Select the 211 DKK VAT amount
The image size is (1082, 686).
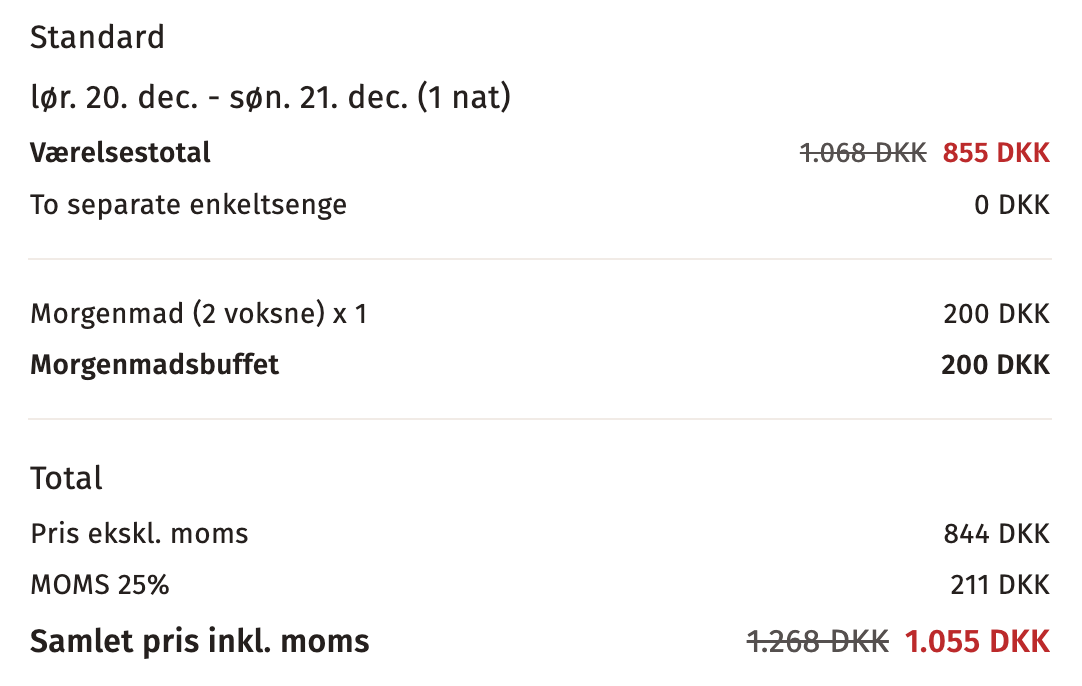click(x=1000, y=585)
